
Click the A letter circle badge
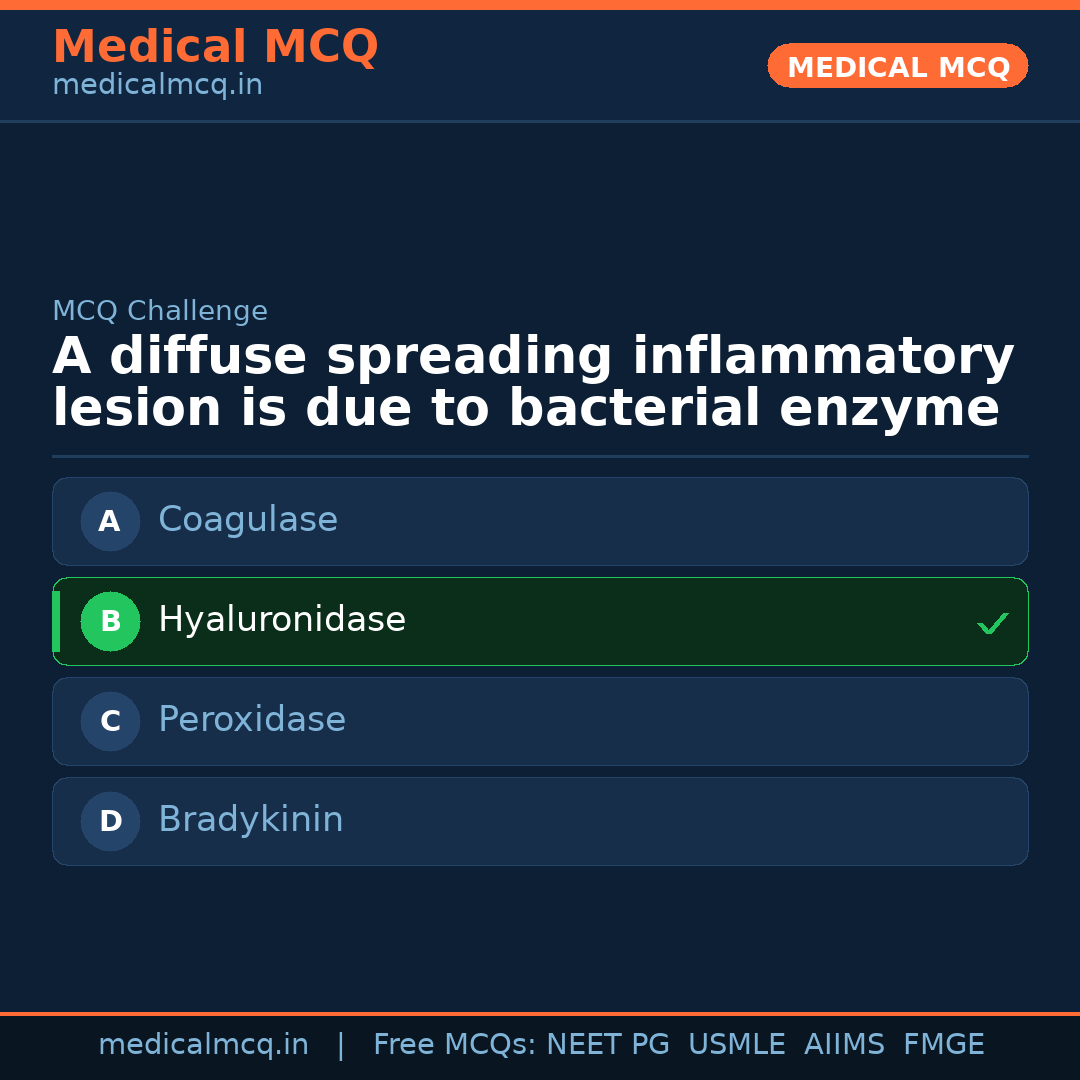(x=110, y=521)
